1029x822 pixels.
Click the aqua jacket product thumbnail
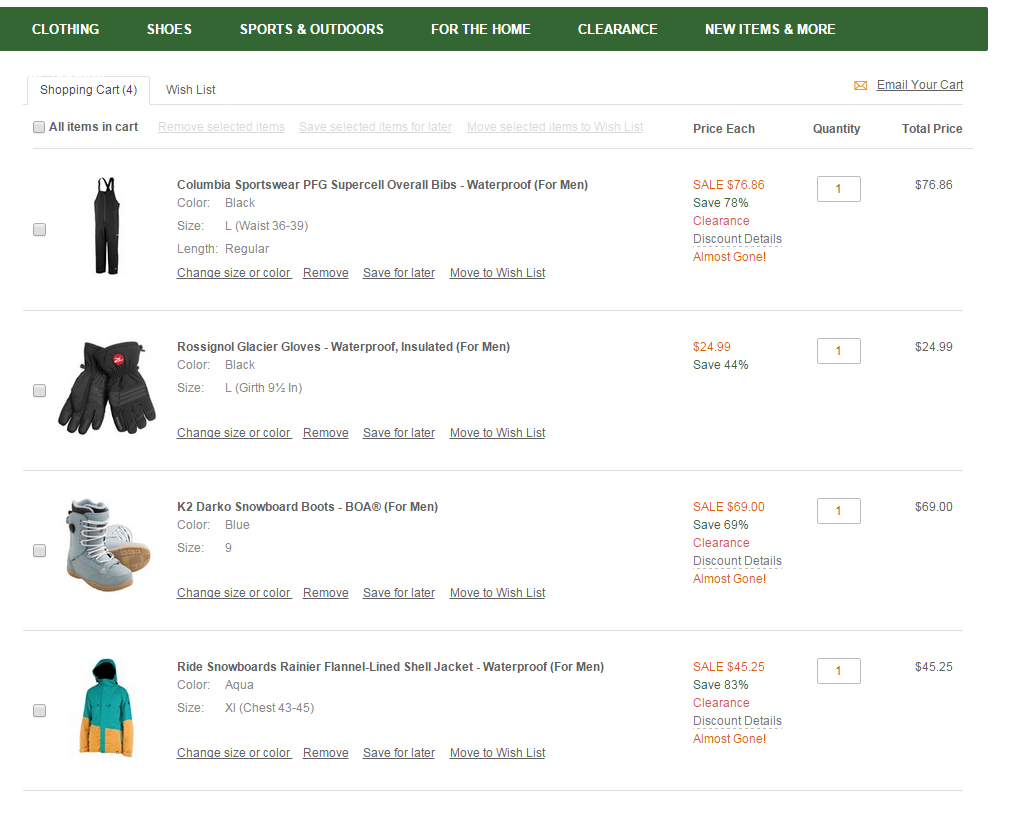click(x=106, y=708)
